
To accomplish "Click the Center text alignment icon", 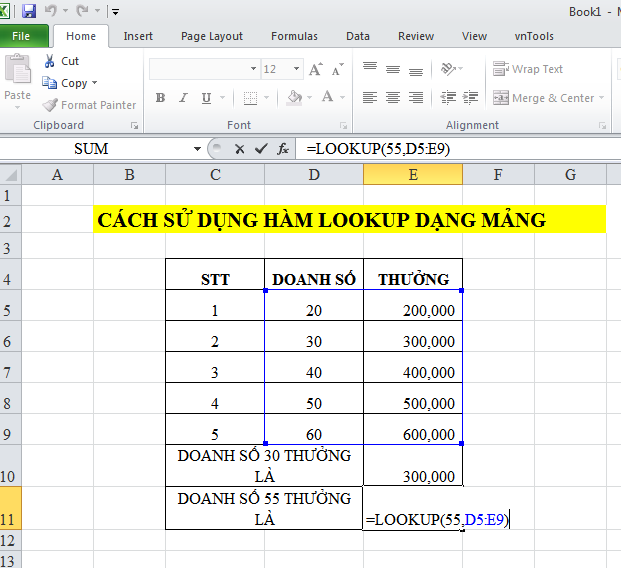I will (393, 97).
